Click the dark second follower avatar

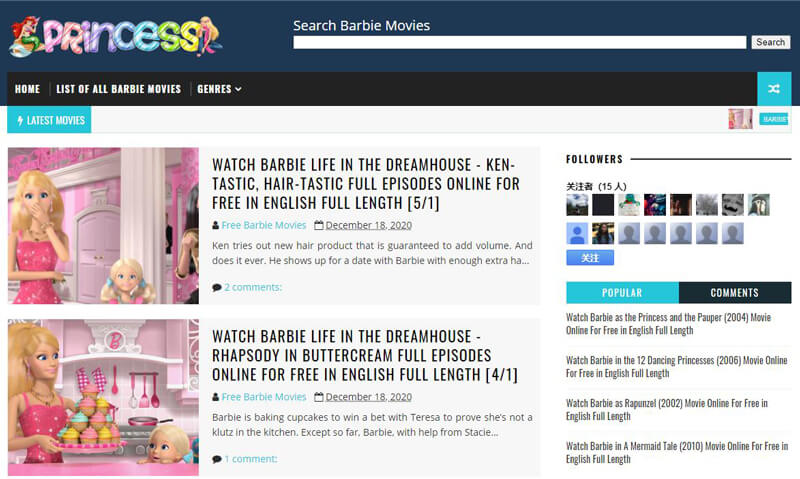(x=603, y=205)
